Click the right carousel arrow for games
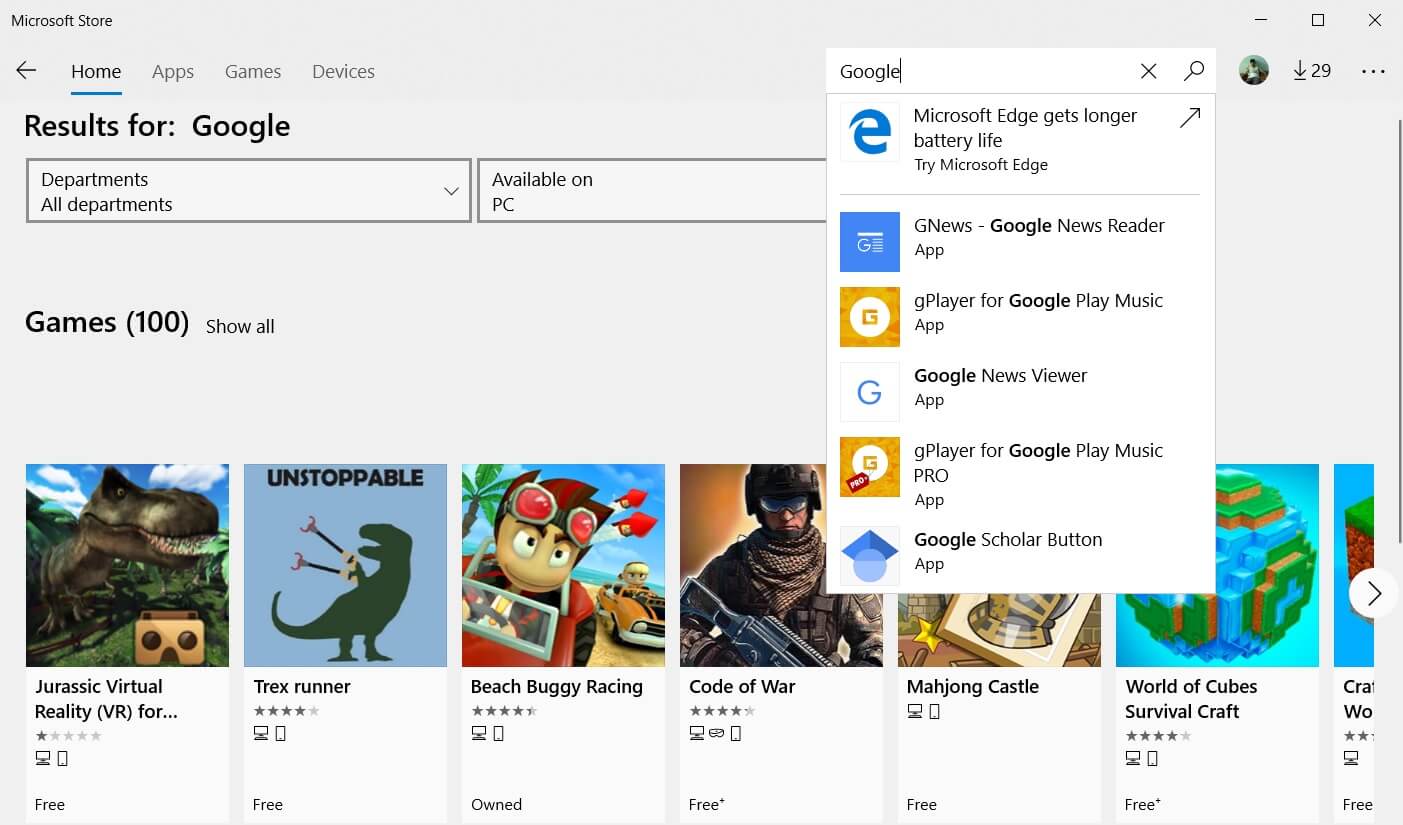 click(1372, 593)
